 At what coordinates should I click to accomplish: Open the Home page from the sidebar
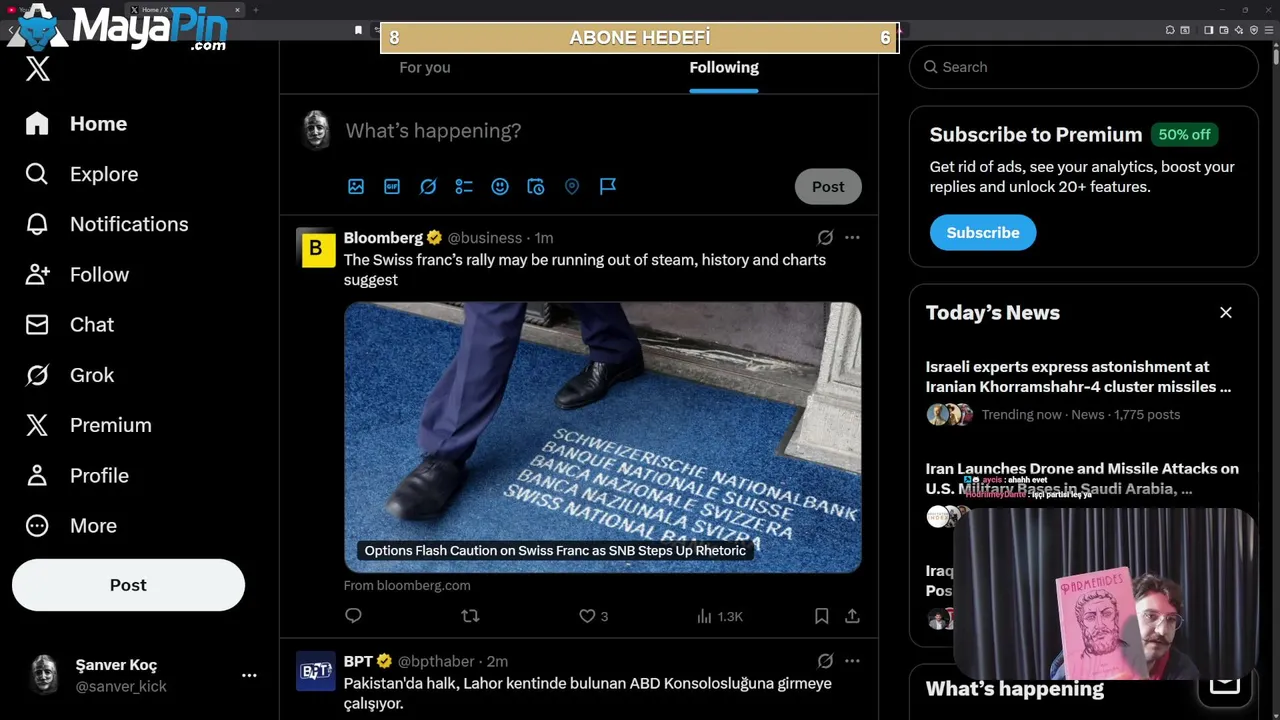pos(77,124)
